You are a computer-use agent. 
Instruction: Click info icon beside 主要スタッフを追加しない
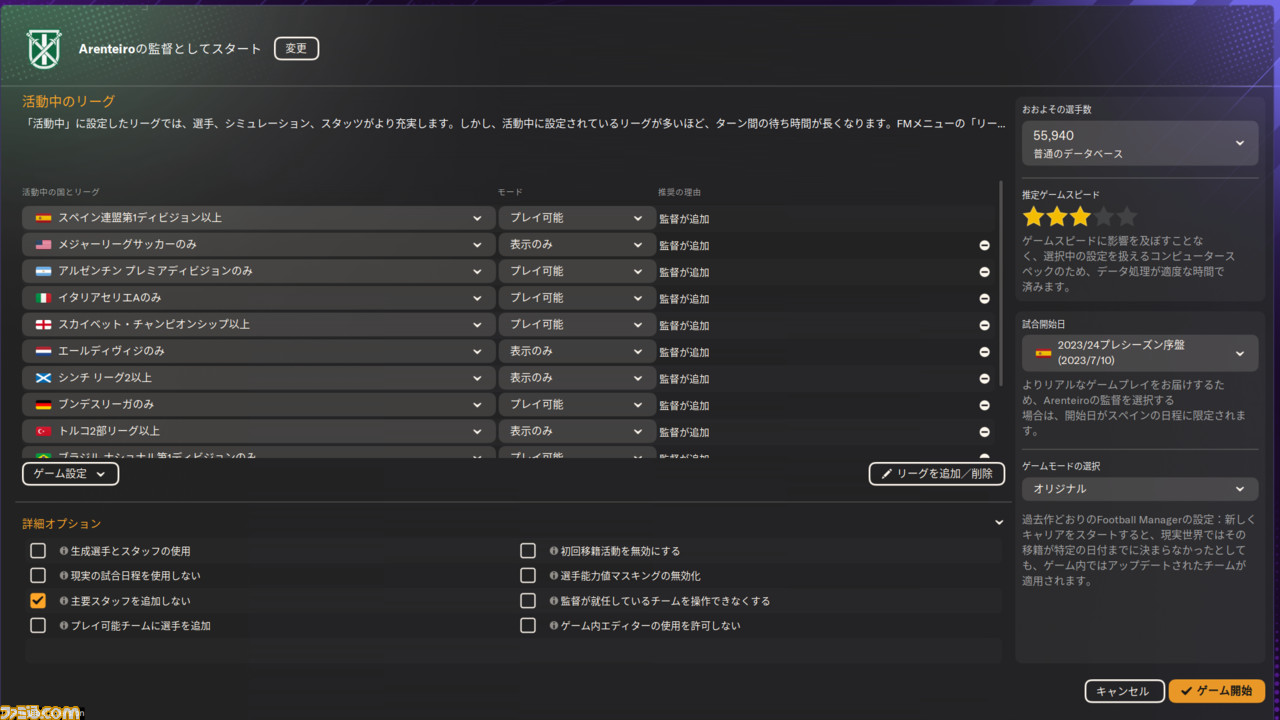click(64, 601)
